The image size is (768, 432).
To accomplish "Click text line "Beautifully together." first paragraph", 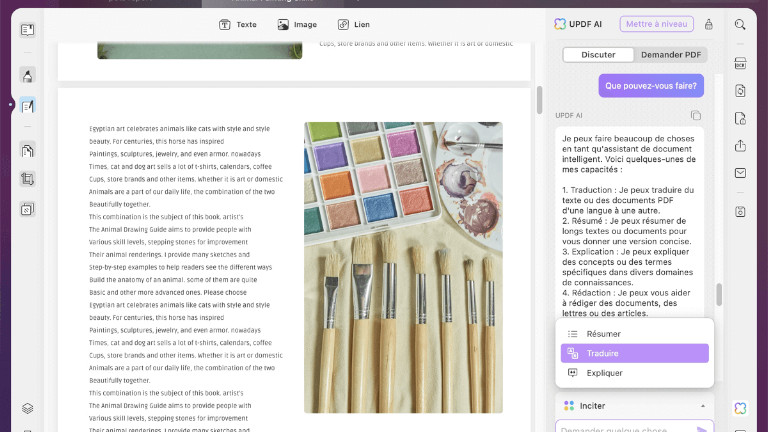I will 120,204.
